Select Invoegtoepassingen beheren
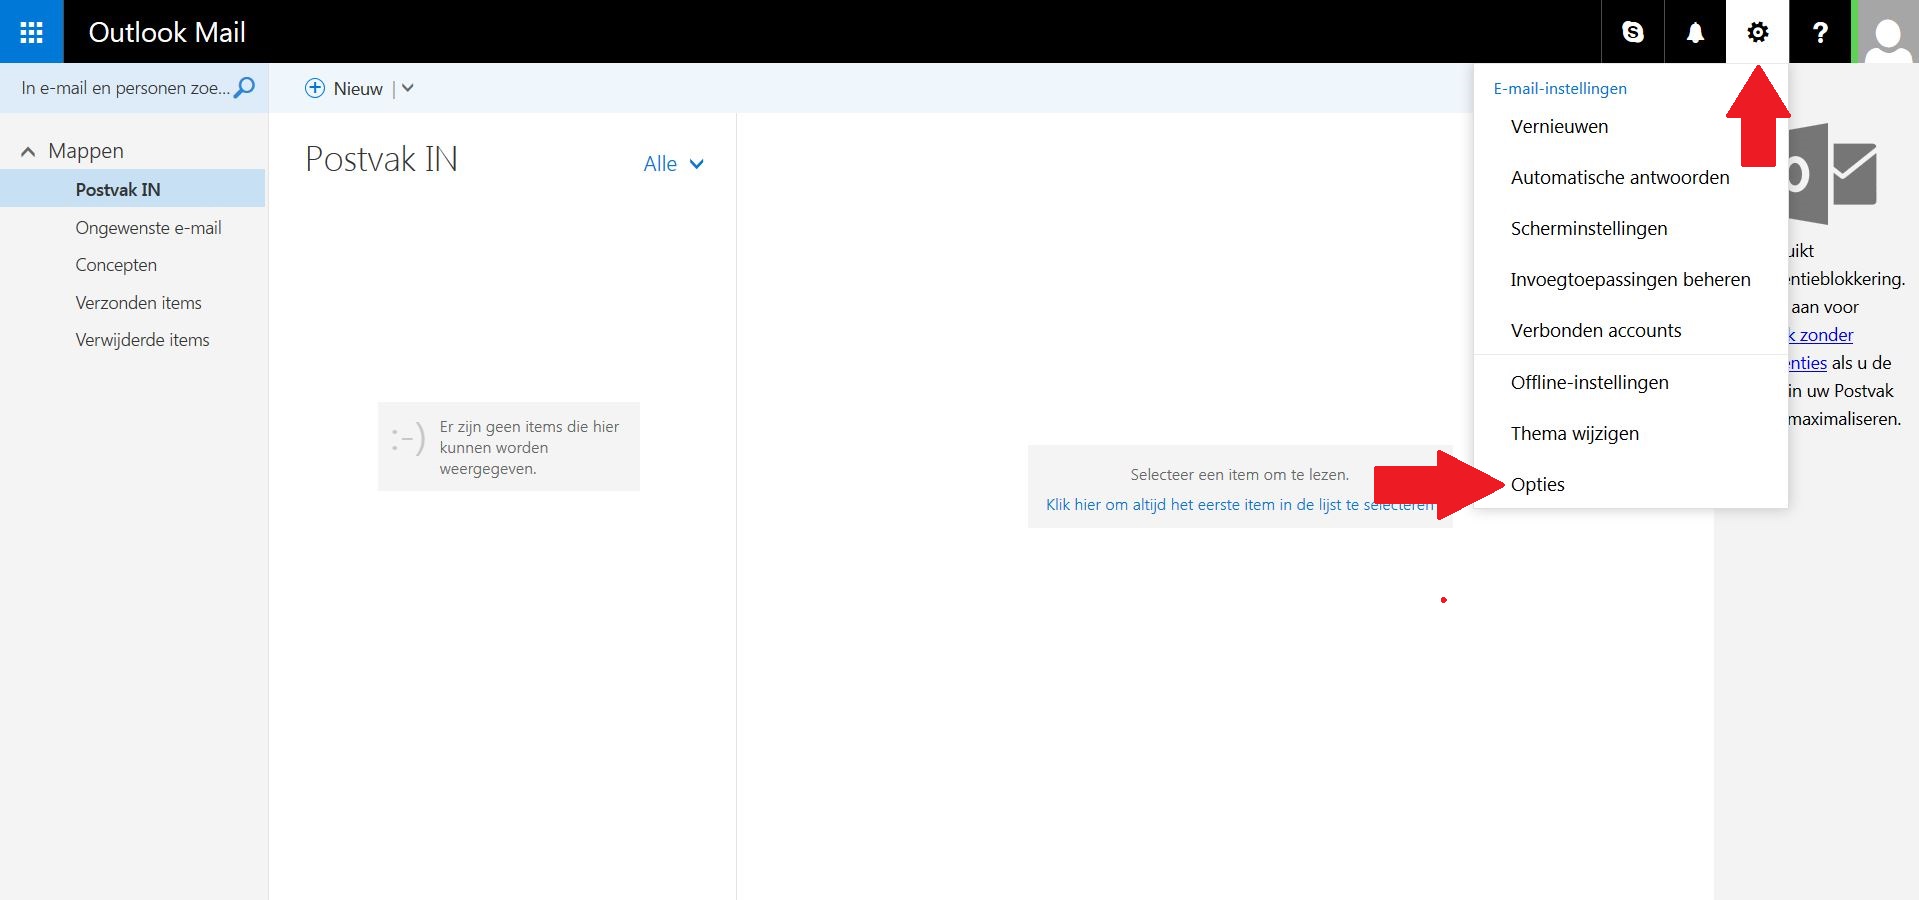 click(x=1630, y=279)
